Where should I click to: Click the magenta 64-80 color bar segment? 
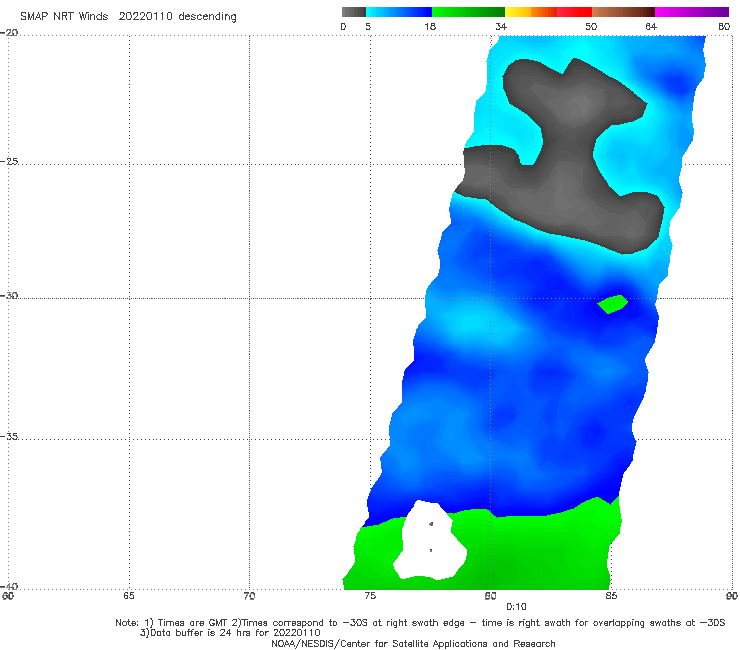click(x=692, y=12)
